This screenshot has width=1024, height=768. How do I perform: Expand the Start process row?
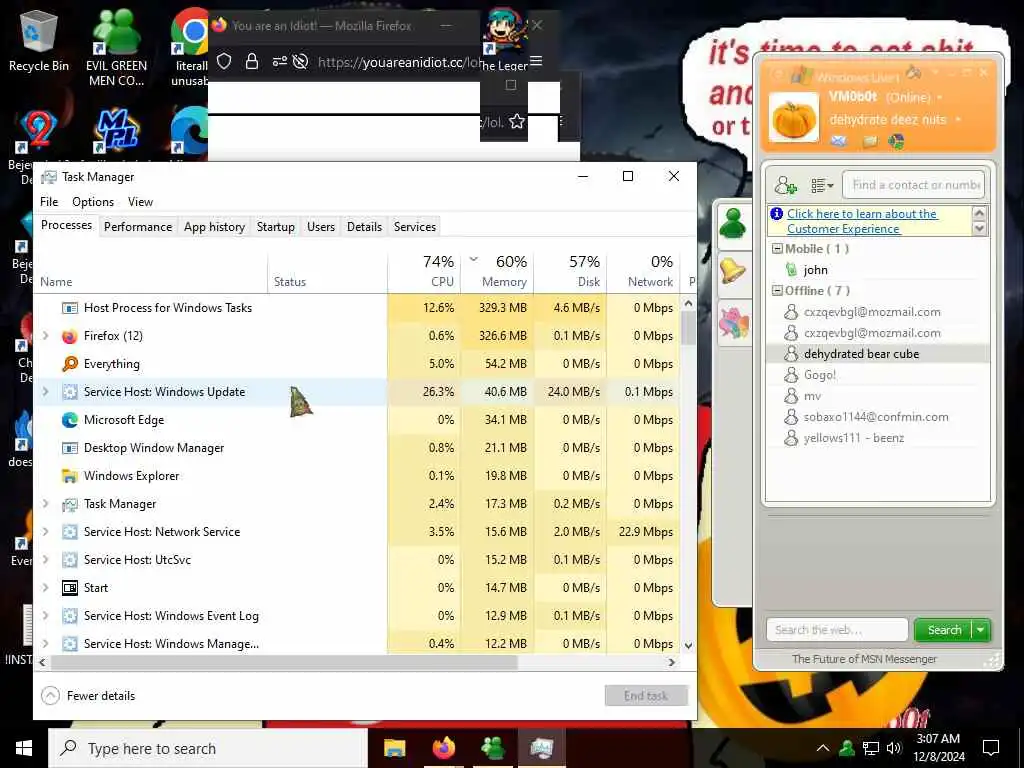tap(46, 588)
